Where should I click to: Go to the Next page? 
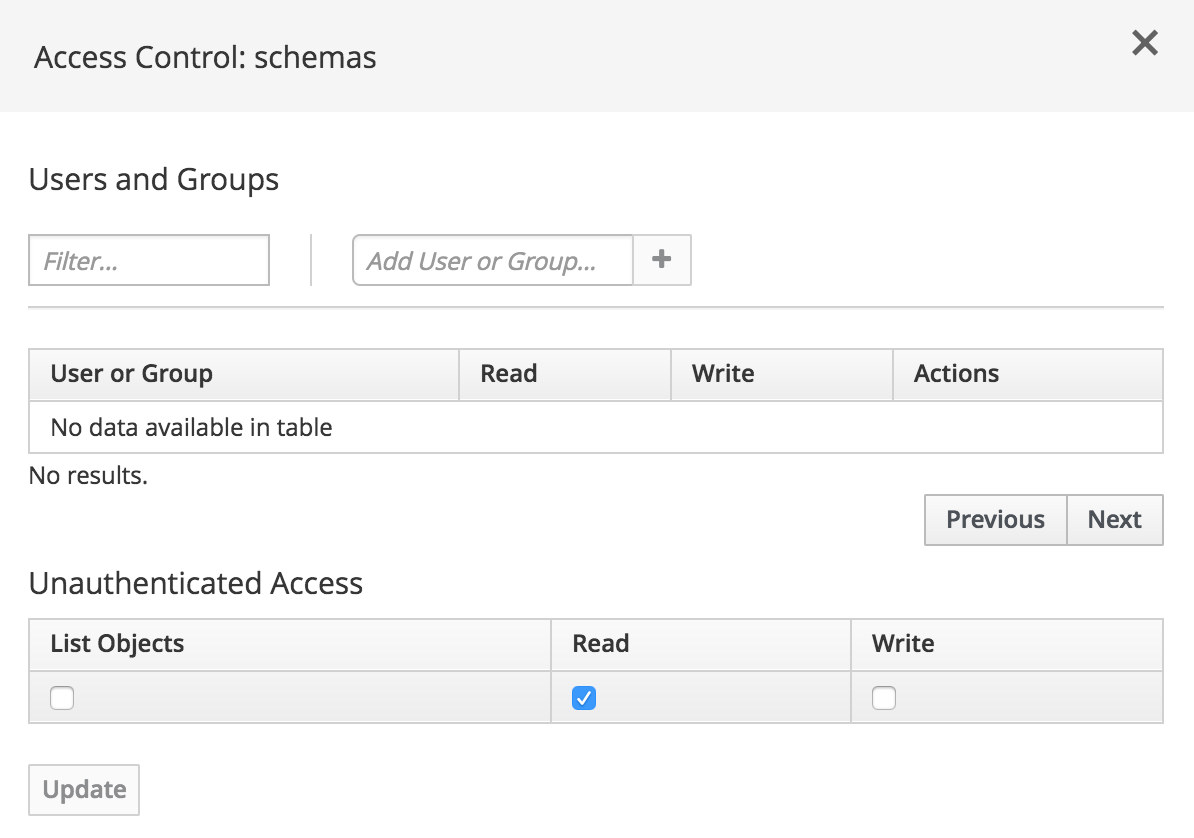pyautogui.click(x=1115, y=520)
